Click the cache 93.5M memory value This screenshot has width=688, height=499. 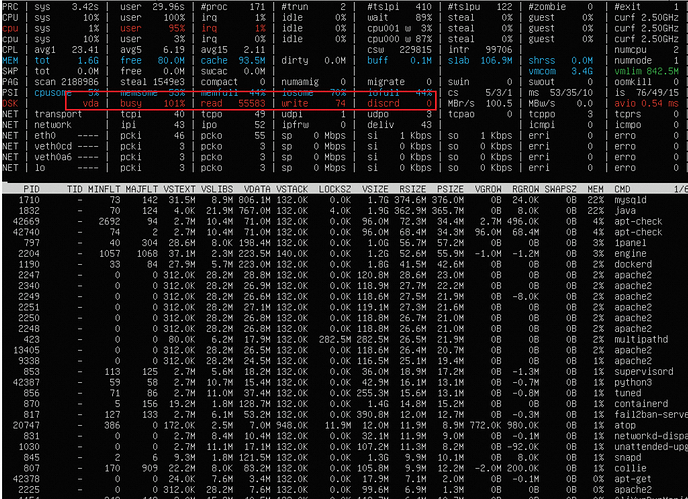click(x=233, y=61)
